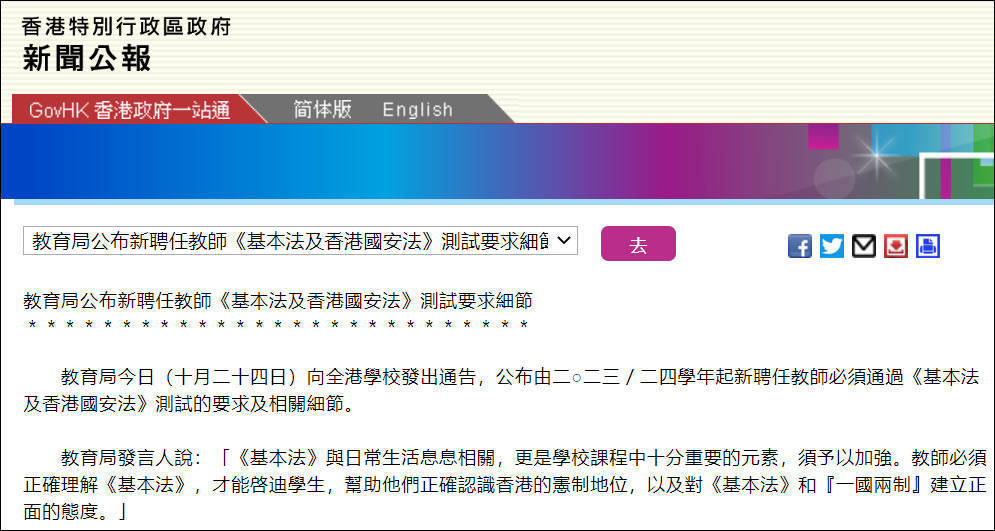Open the press release selection dropdown
This screenshot has width=995, height=531.
[300, 241]
